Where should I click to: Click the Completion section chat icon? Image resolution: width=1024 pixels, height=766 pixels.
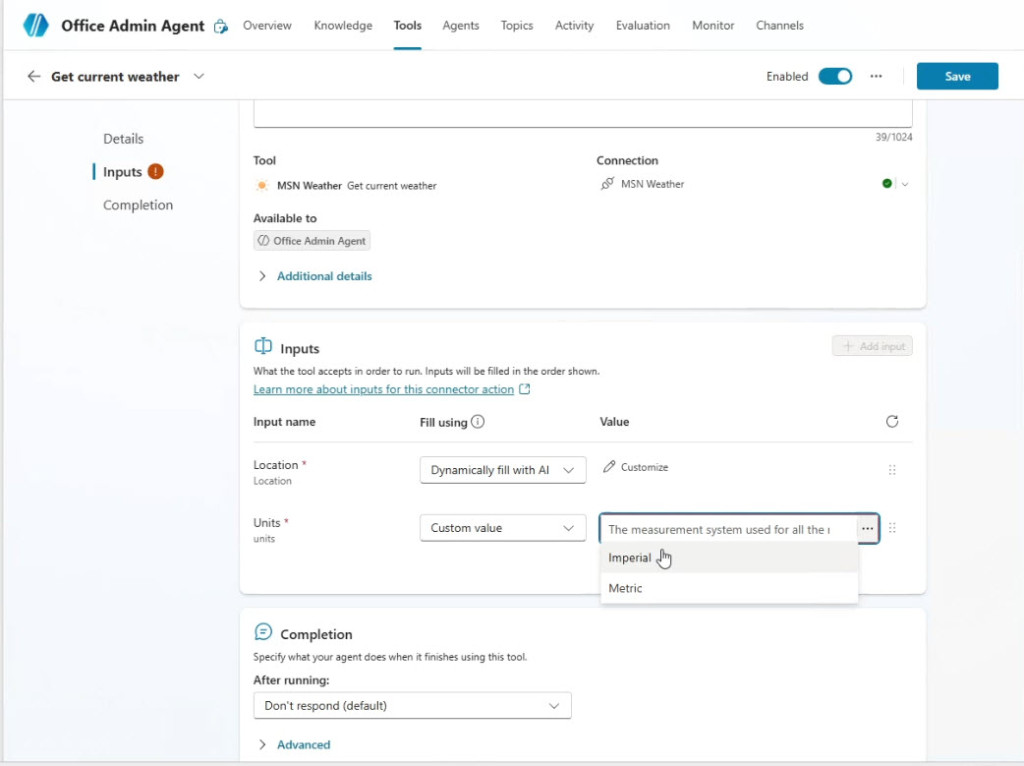[263, 632]
